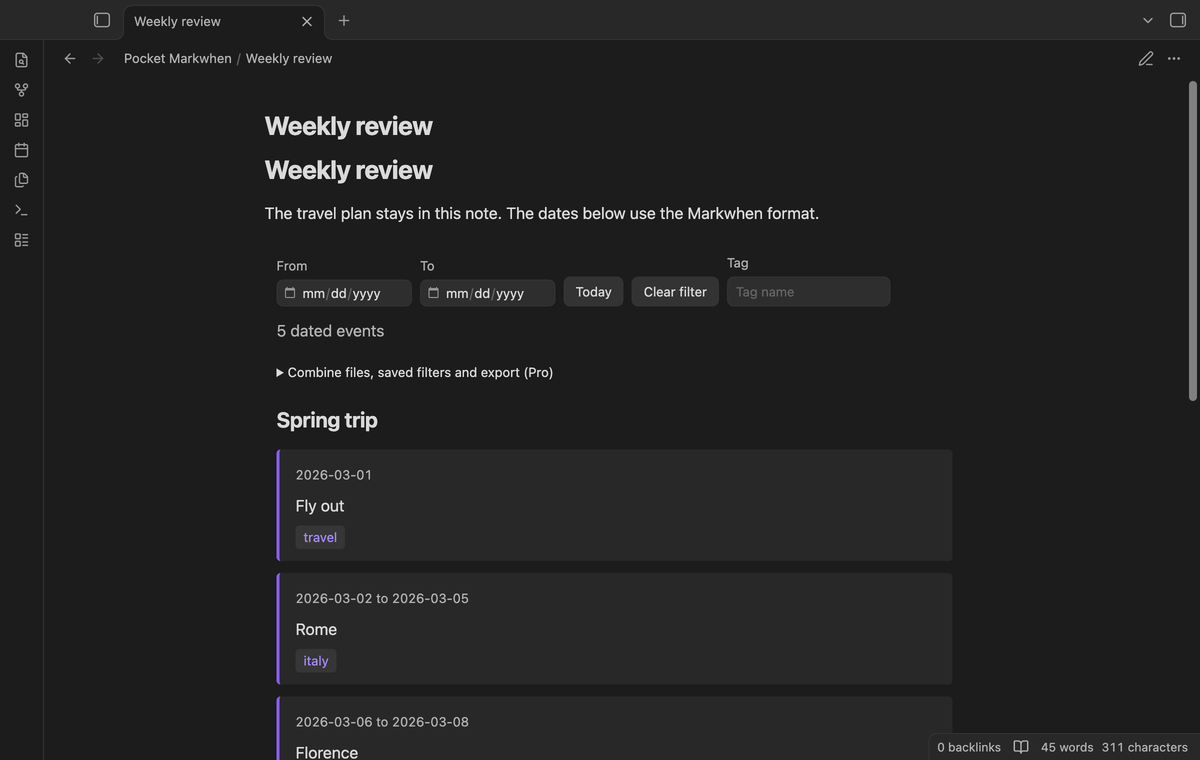
Task: Click 45 words in status bar
Action: 1067,747
